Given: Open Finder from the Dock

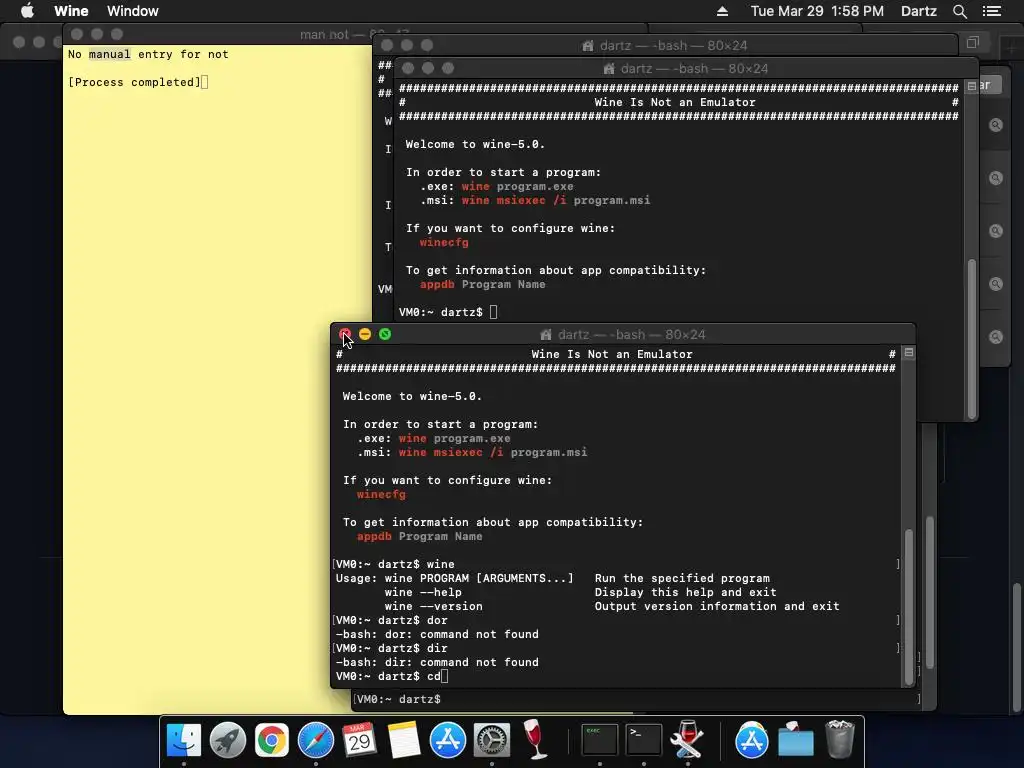Looking at the screenshot, I should tap(184, 740).
